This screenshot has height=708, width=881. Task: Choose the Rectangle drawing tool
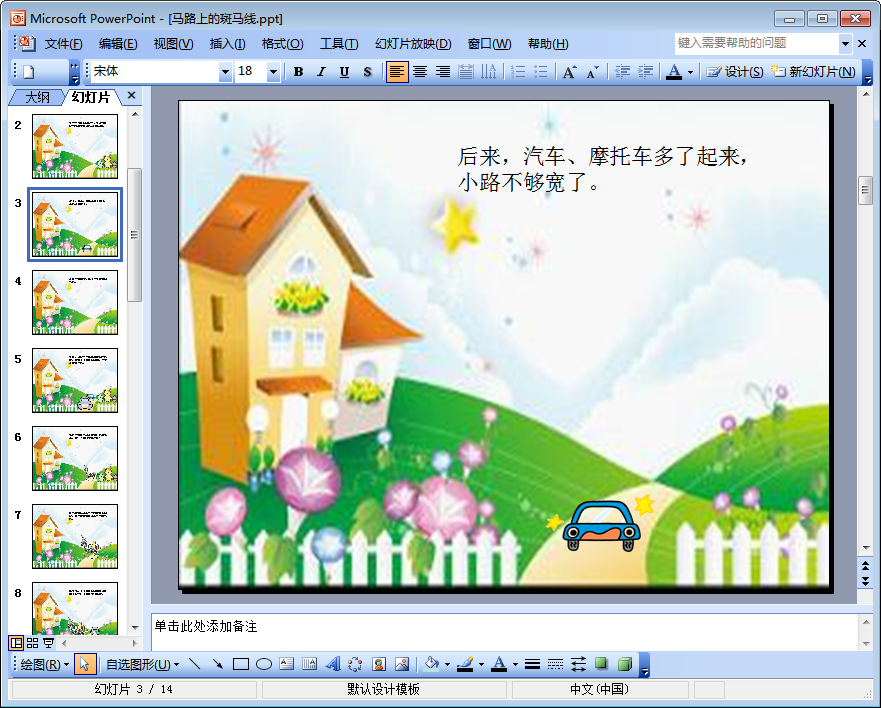tap(241, 664)
